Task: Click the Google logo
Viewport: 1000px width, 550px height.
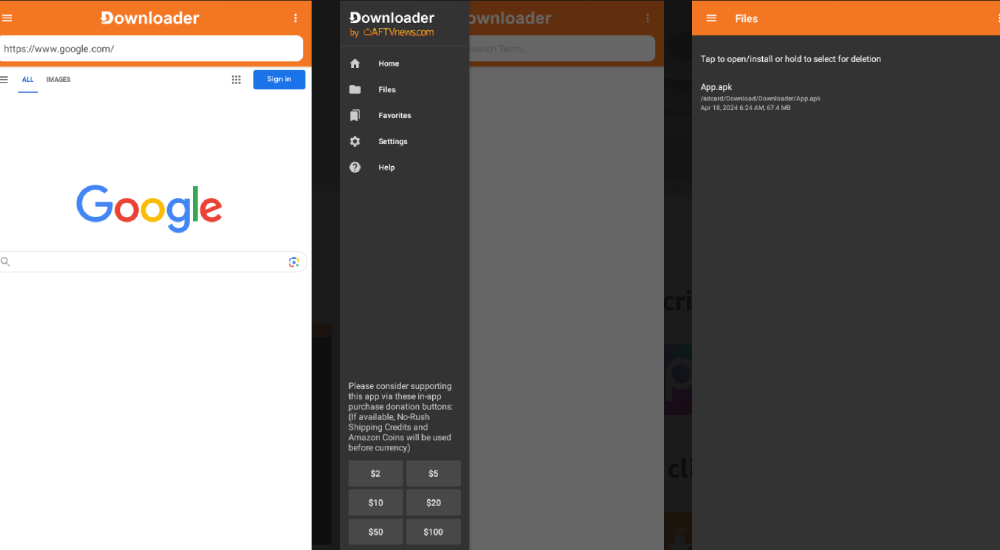Action: (x=149, y=208)
